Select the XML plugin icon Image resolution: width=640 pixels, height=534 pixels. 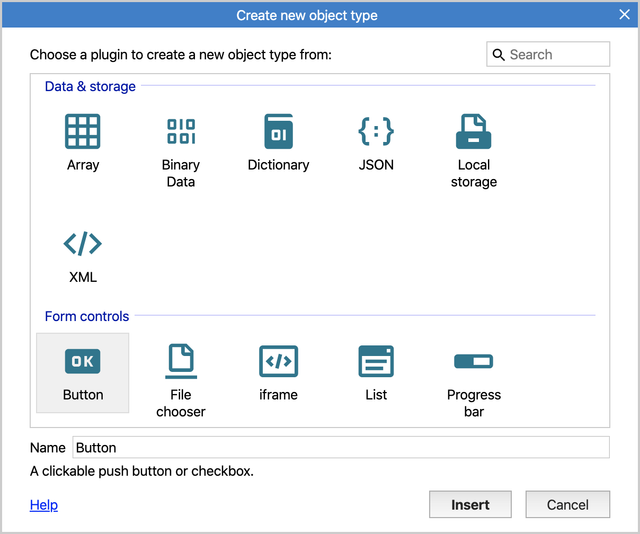pyautogui.click(x=82, y=244)
